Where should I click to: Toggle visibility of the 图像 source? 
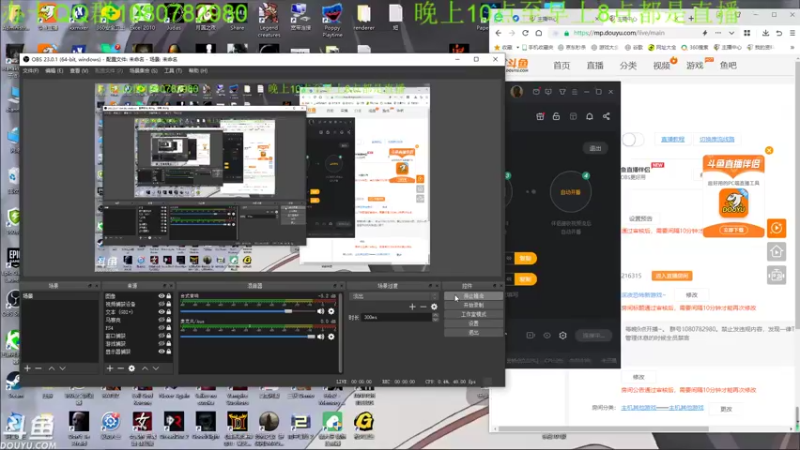(161, 296)
